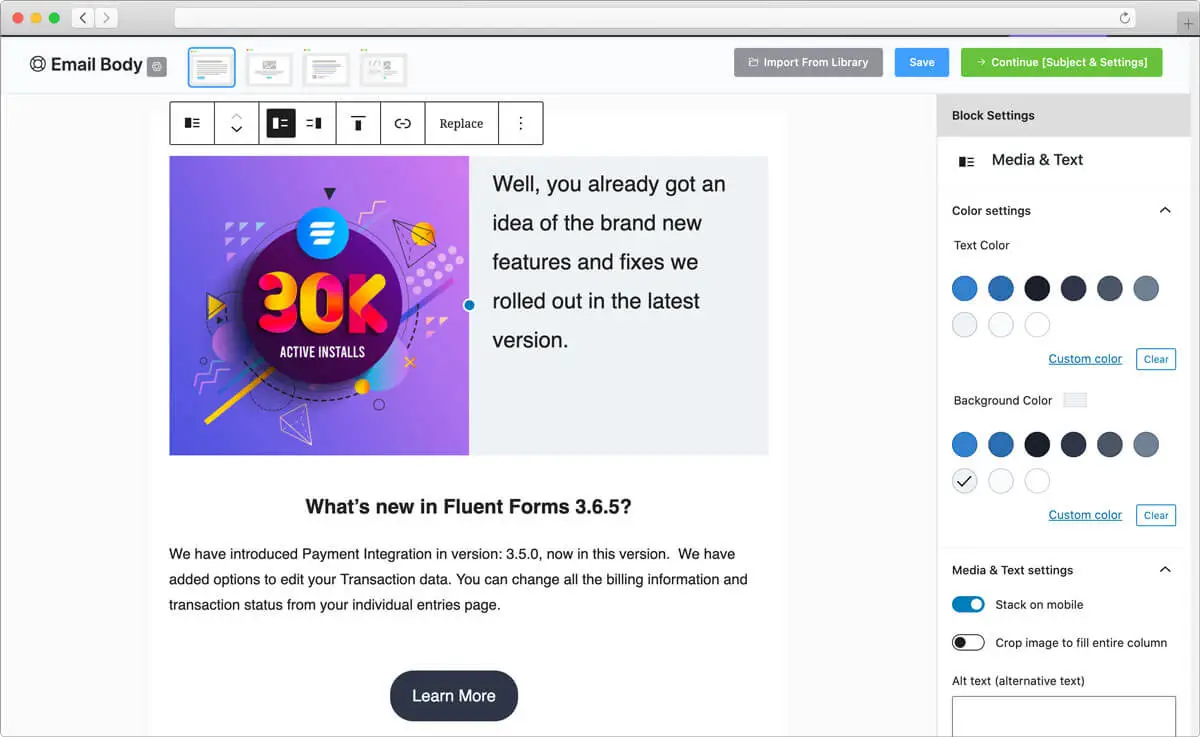Disable the 'Stack on mobile' toggle

968,604
